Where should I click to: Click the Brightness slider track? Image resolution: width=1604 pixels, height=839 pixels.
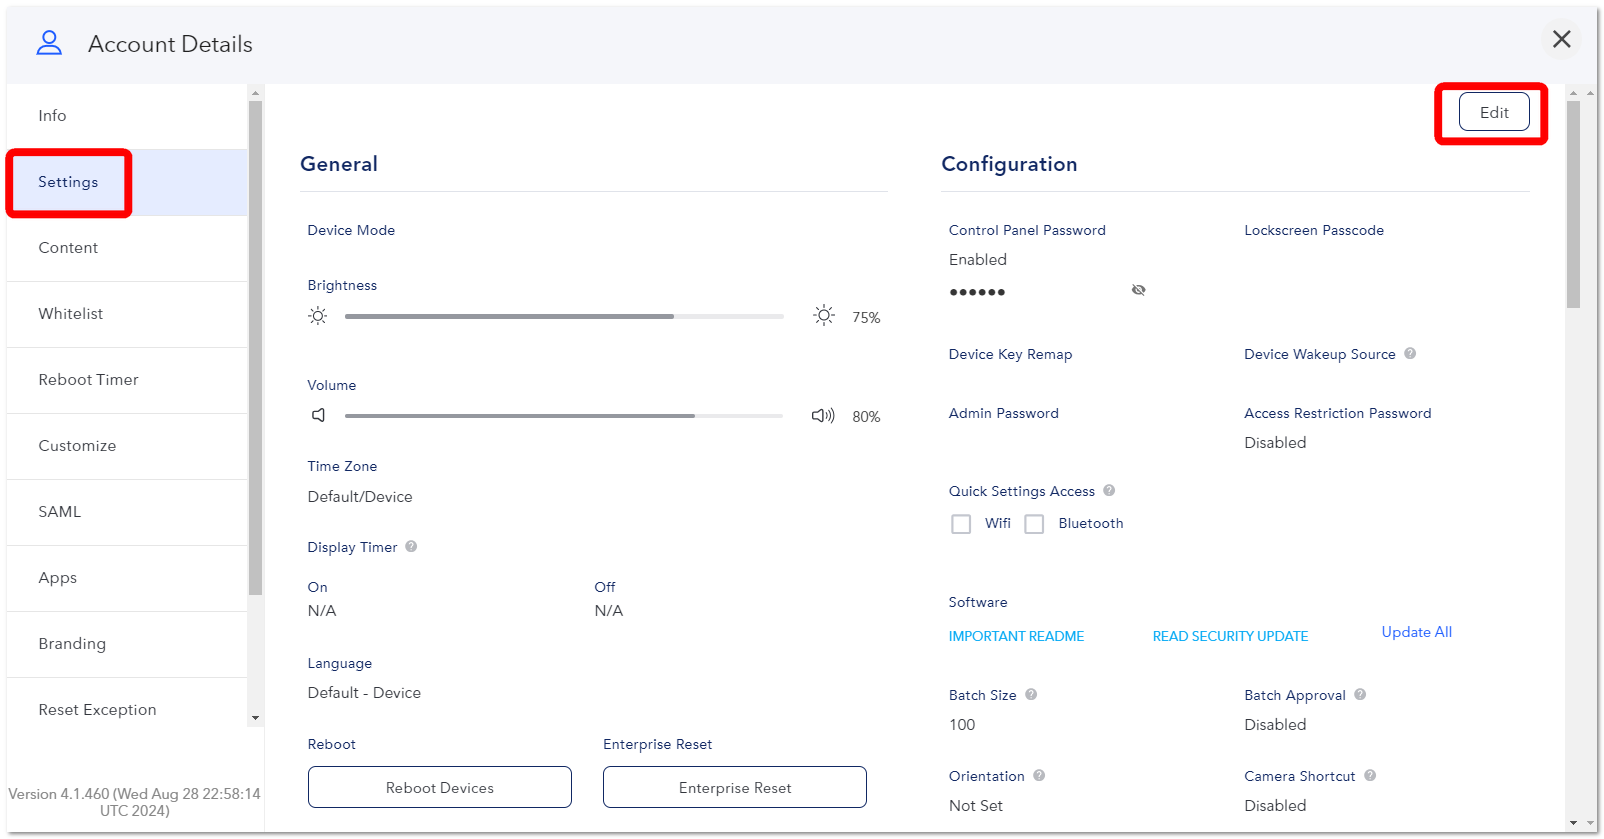click(564, 316)
